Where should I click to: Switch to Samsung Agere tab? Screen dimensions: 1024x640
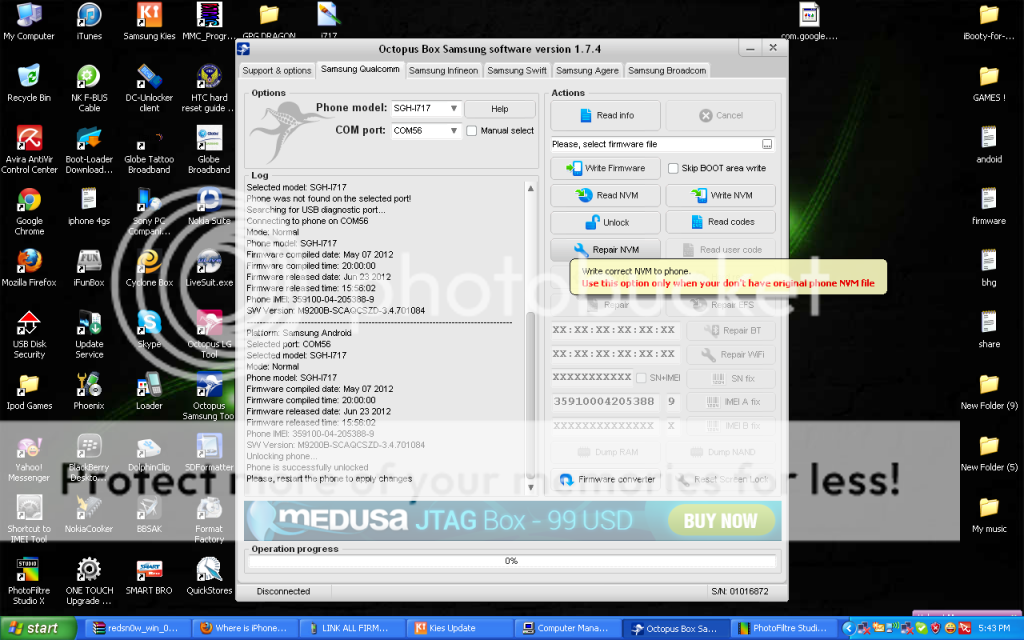pos(587,71)
